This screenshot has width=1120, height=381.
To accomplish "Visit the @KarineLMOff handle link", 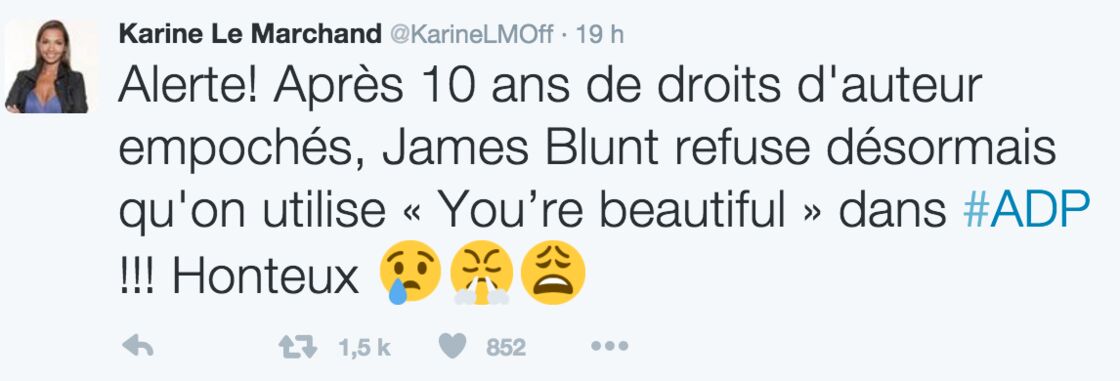I will 471,34.
